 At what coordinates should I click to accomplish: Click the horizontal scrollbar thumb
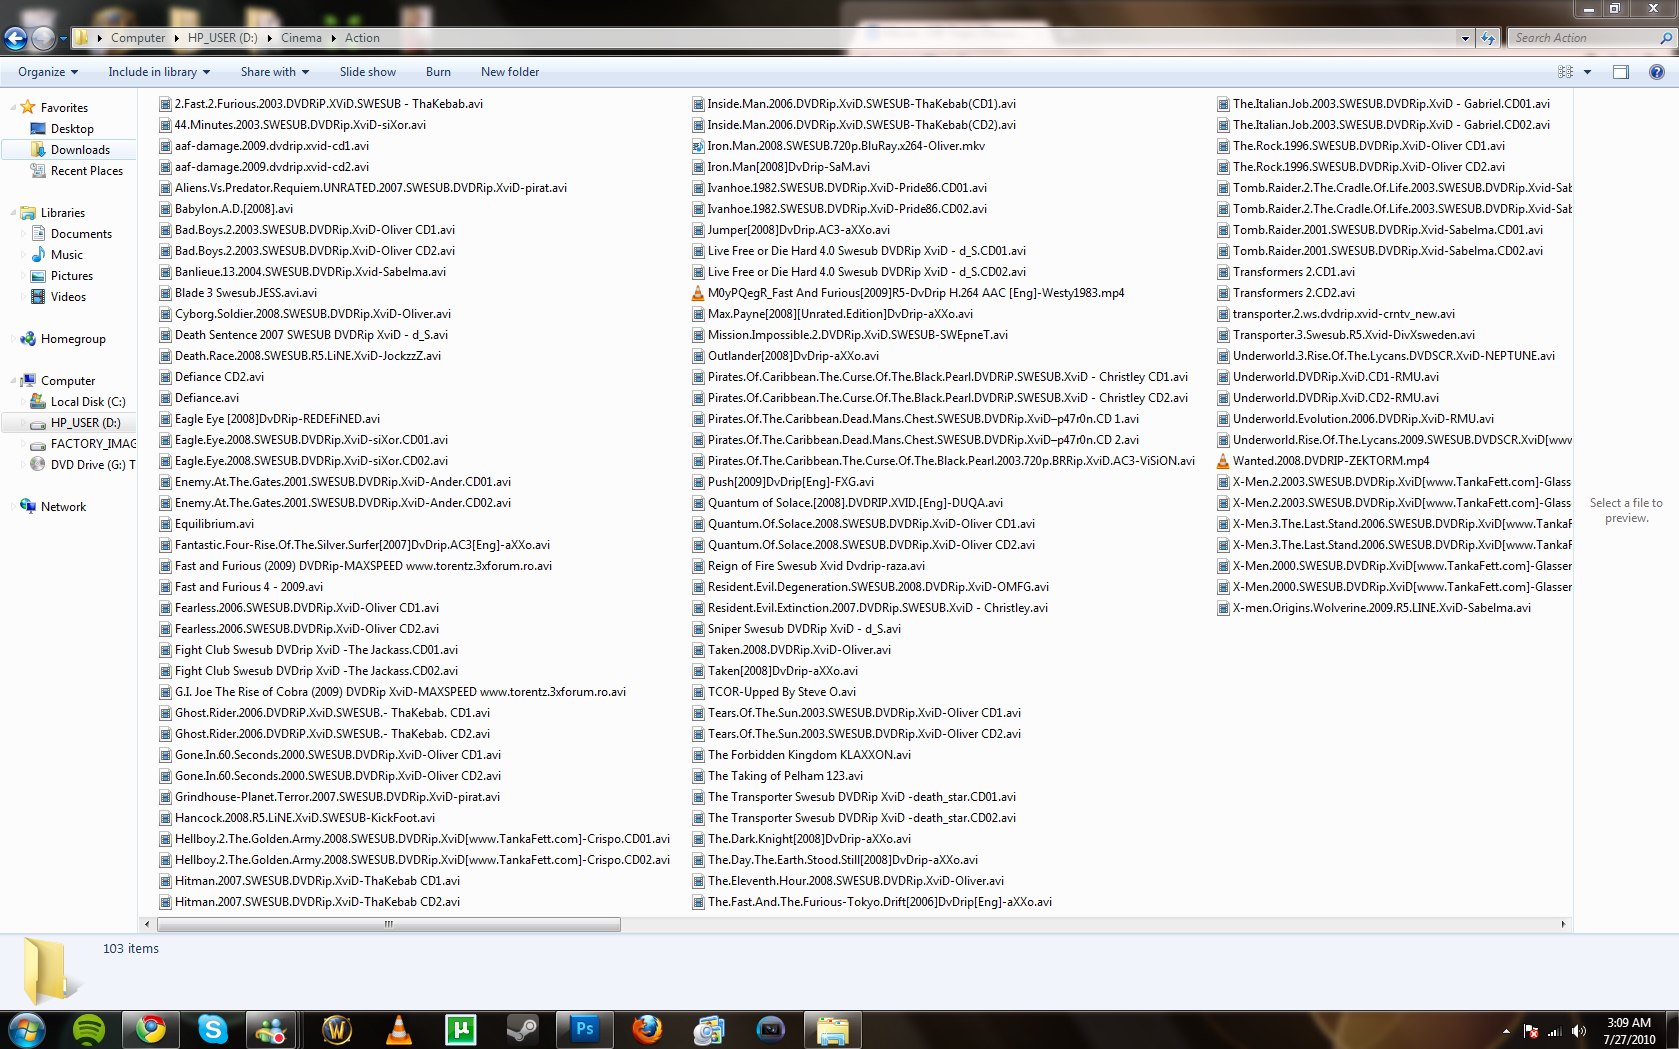click(x=388, y=924)
